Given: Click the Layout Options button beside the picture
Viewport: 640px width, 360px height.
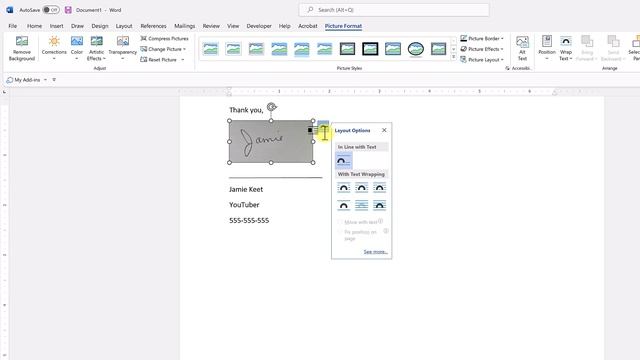Looking at the screenshot, I should (x=323, y=127).
